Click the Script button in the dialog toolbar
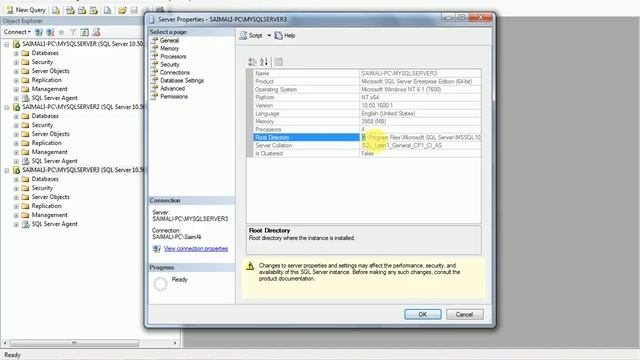 [251, 36]
